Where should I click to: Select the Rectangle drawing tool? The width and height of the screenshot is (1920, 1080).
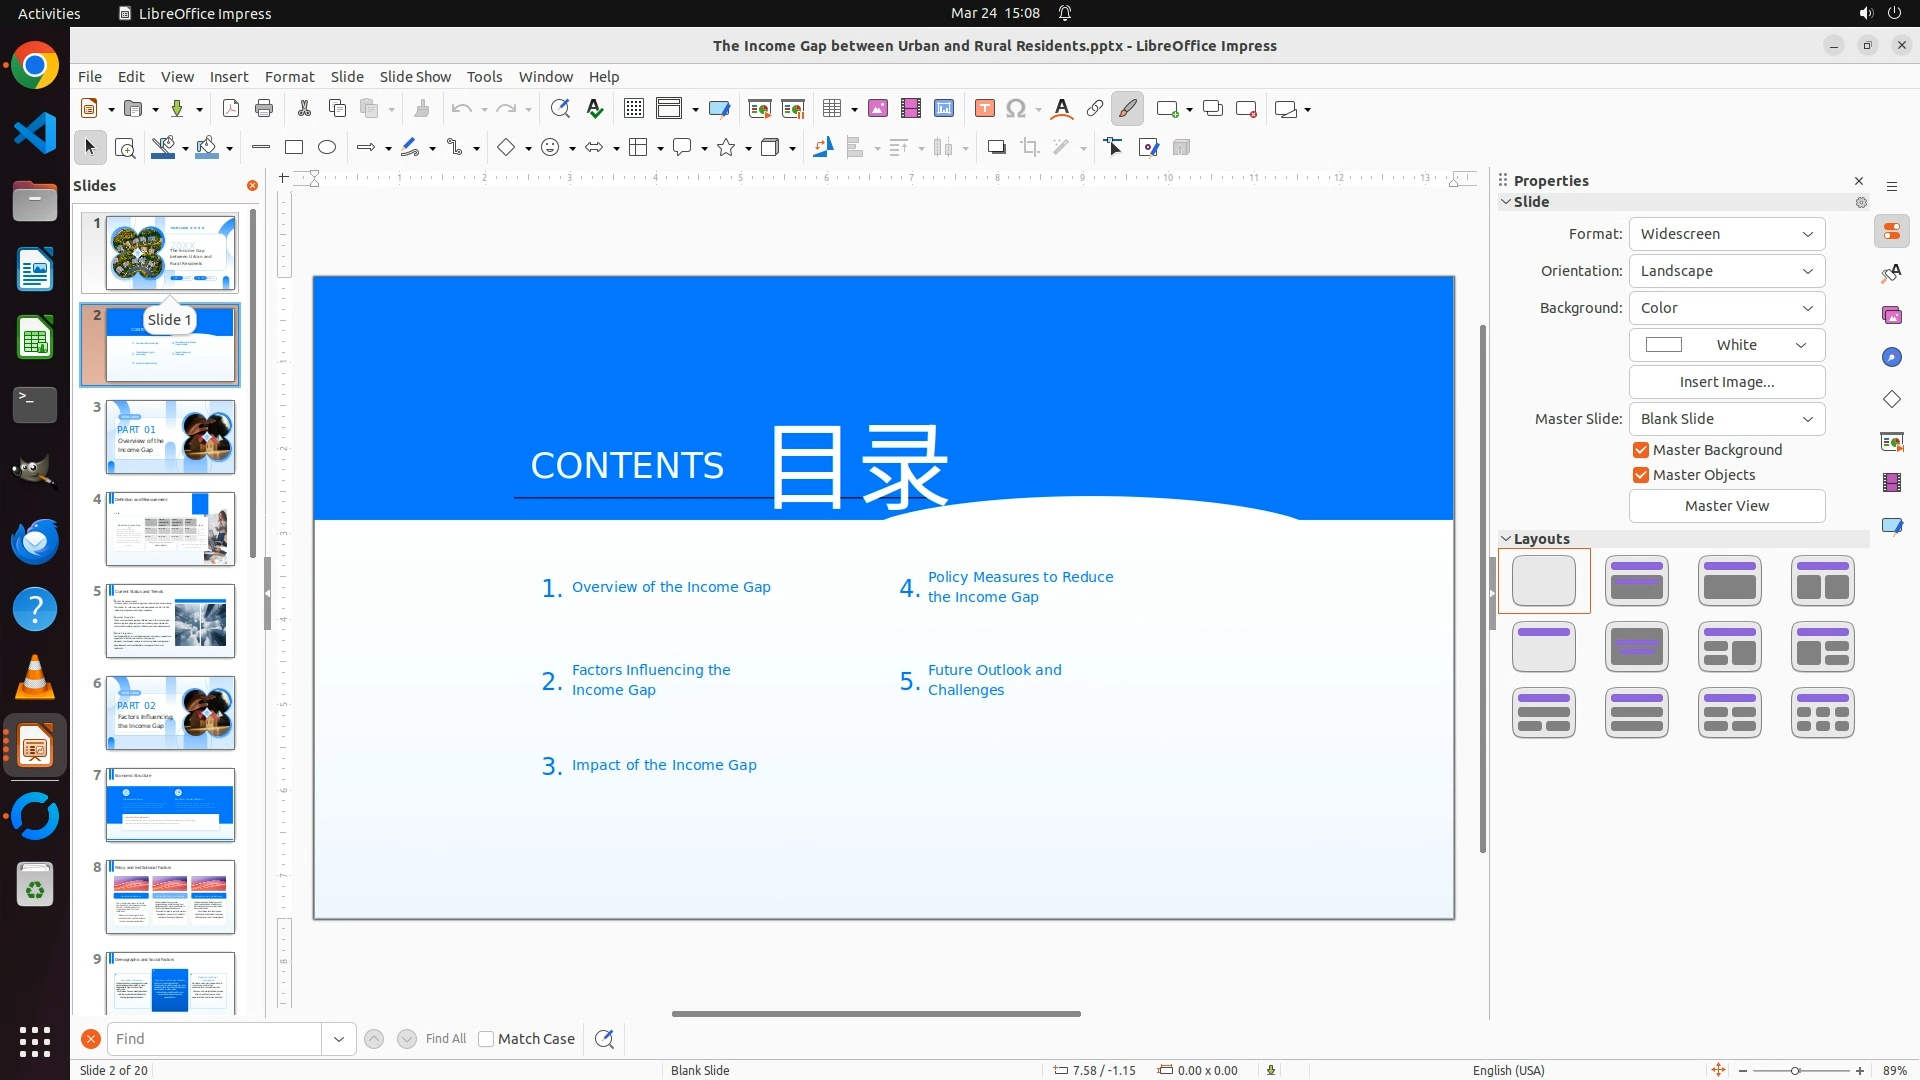pos(294,148)
